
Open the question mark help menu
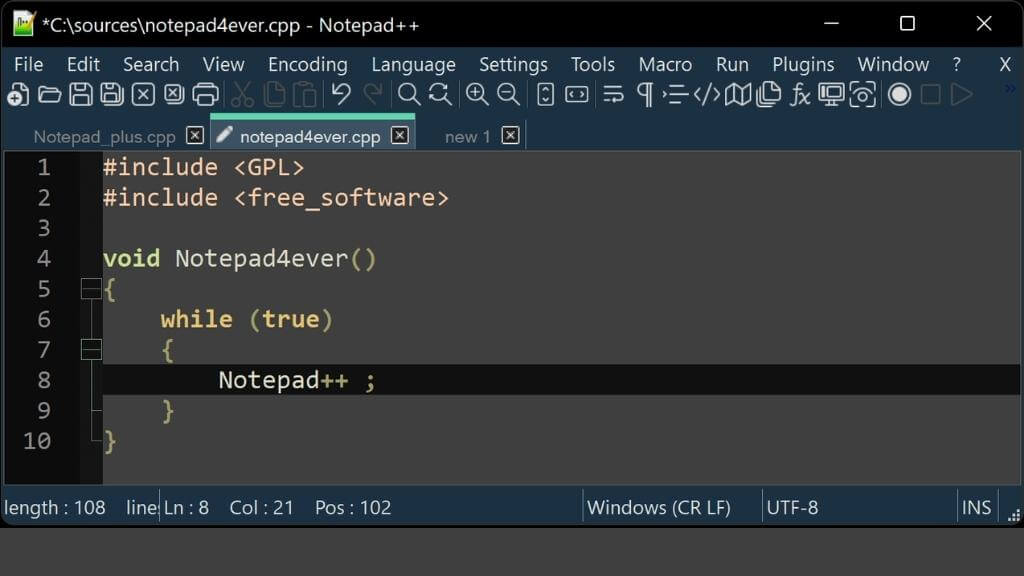tap(957, 65)
